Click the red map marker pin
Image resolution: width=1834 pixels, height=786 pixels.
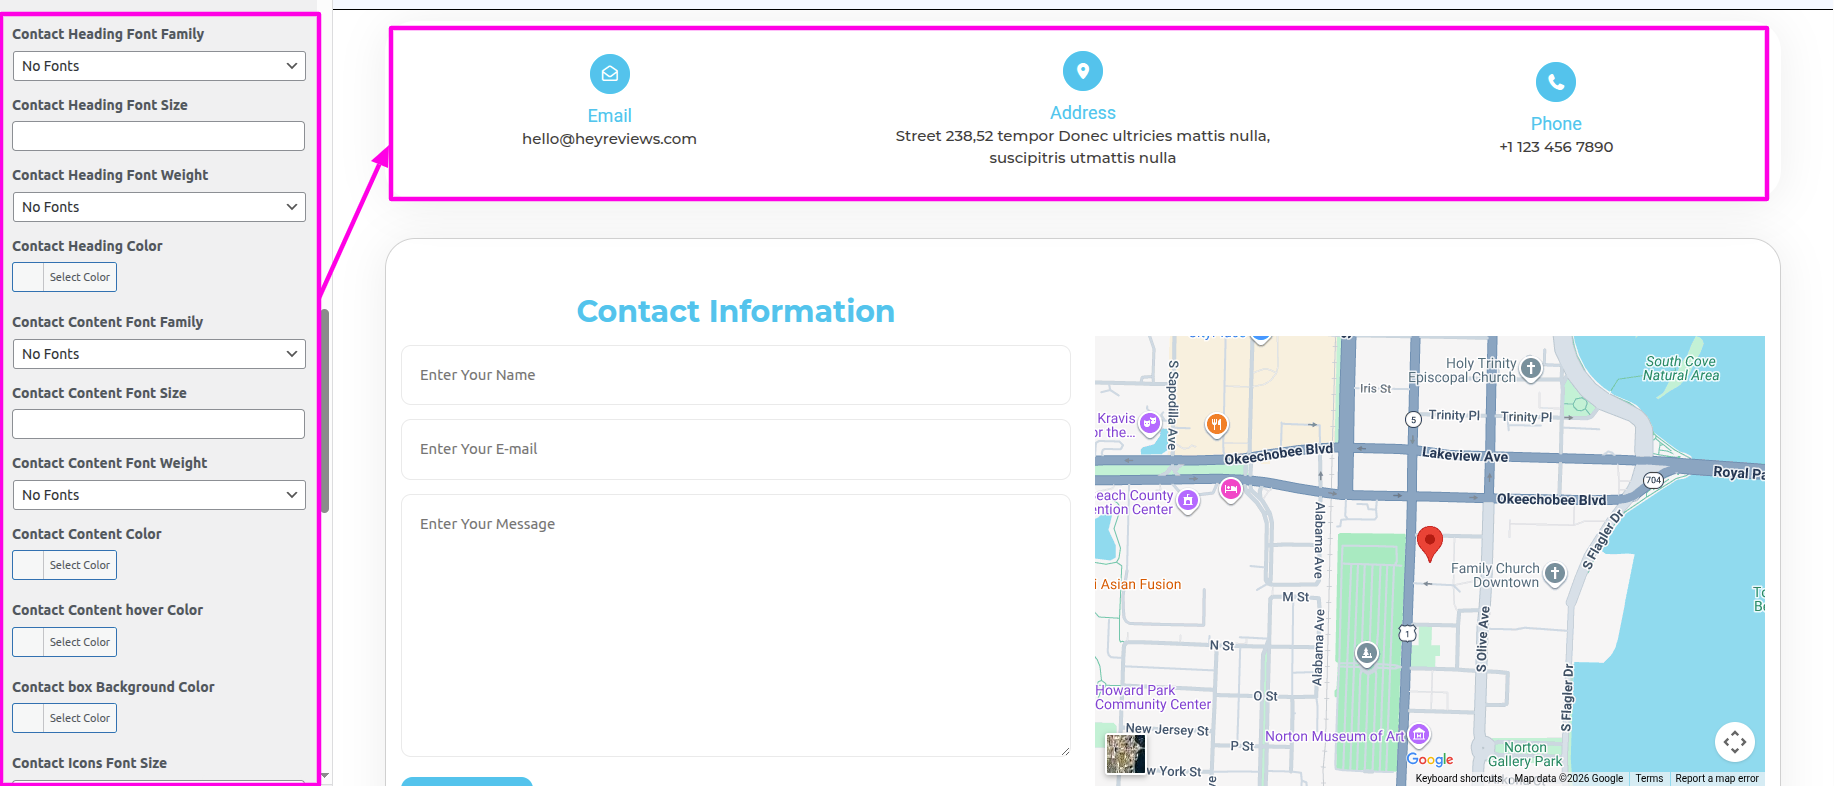point(1430,543)
